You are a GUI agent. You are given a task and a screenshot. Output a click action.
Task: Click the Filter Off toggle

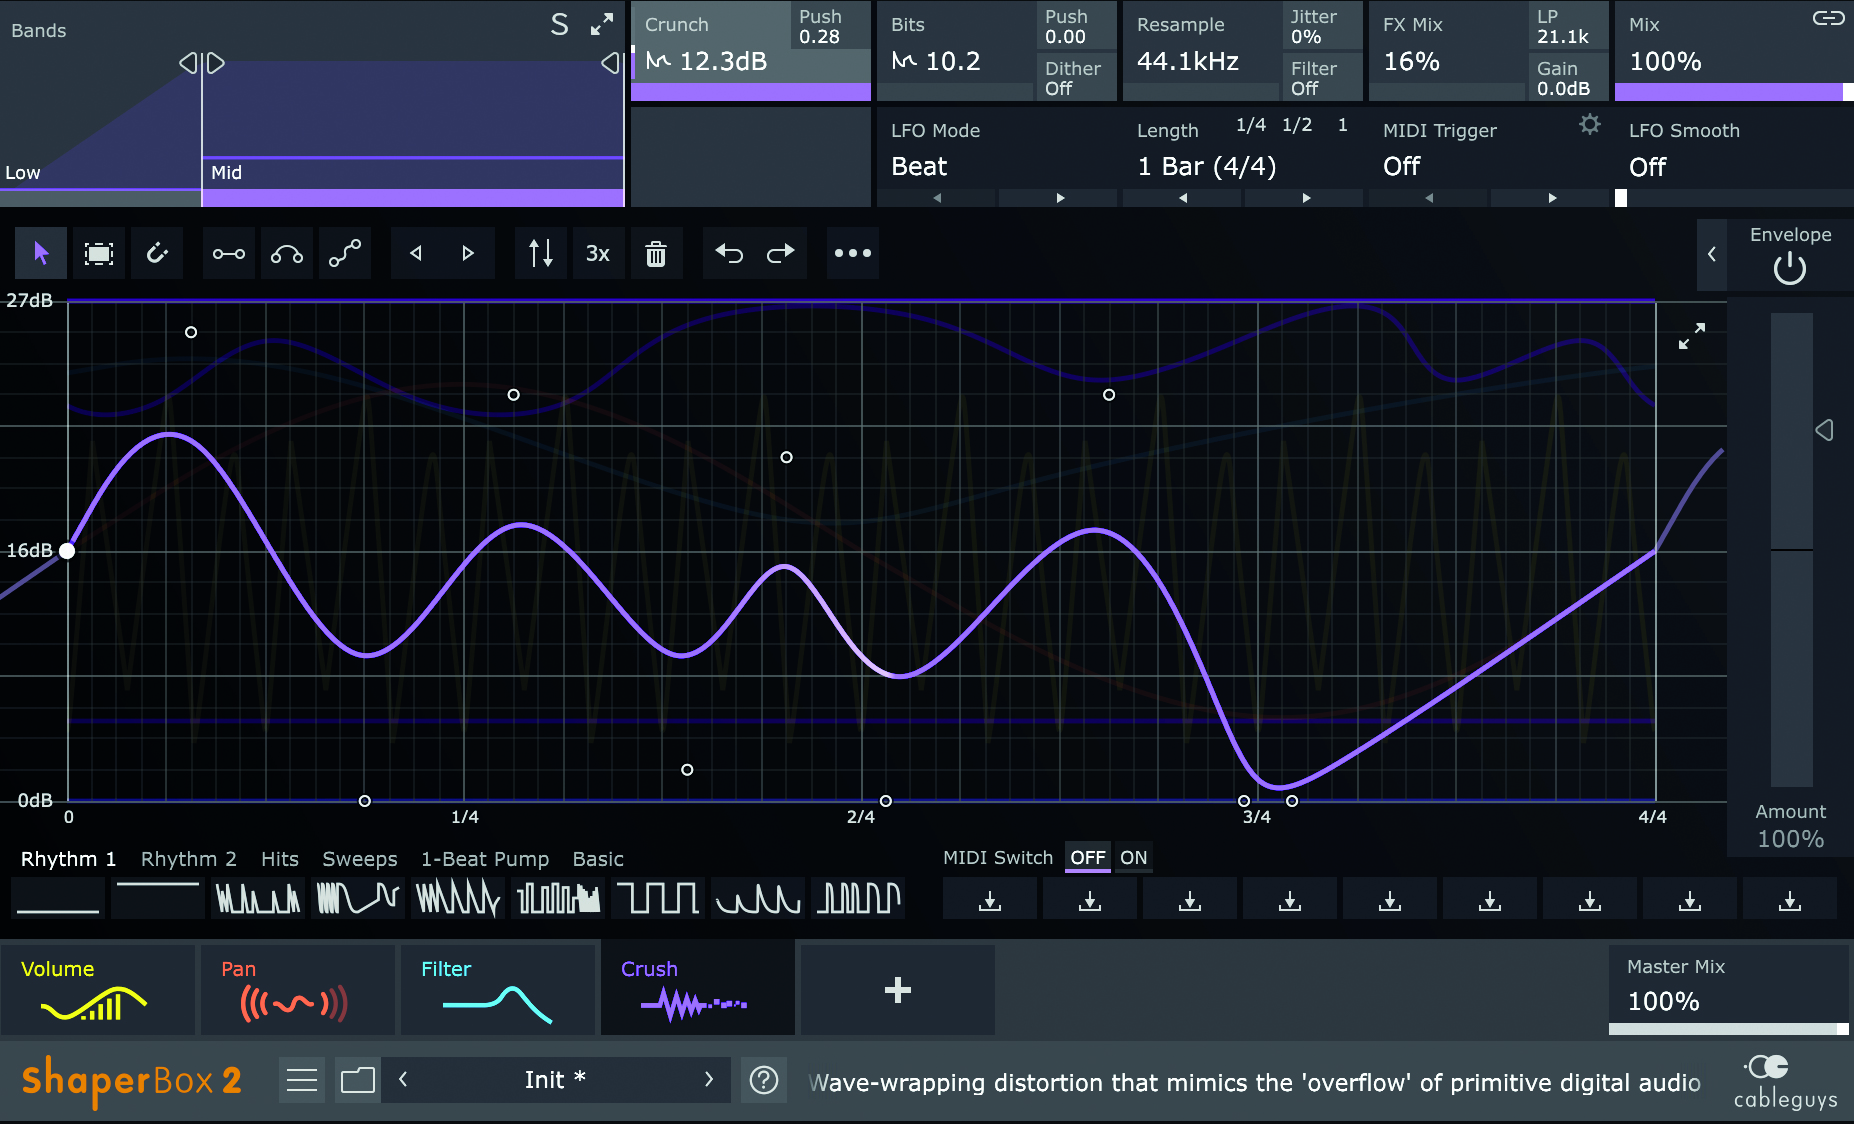tap(1322, 77)
